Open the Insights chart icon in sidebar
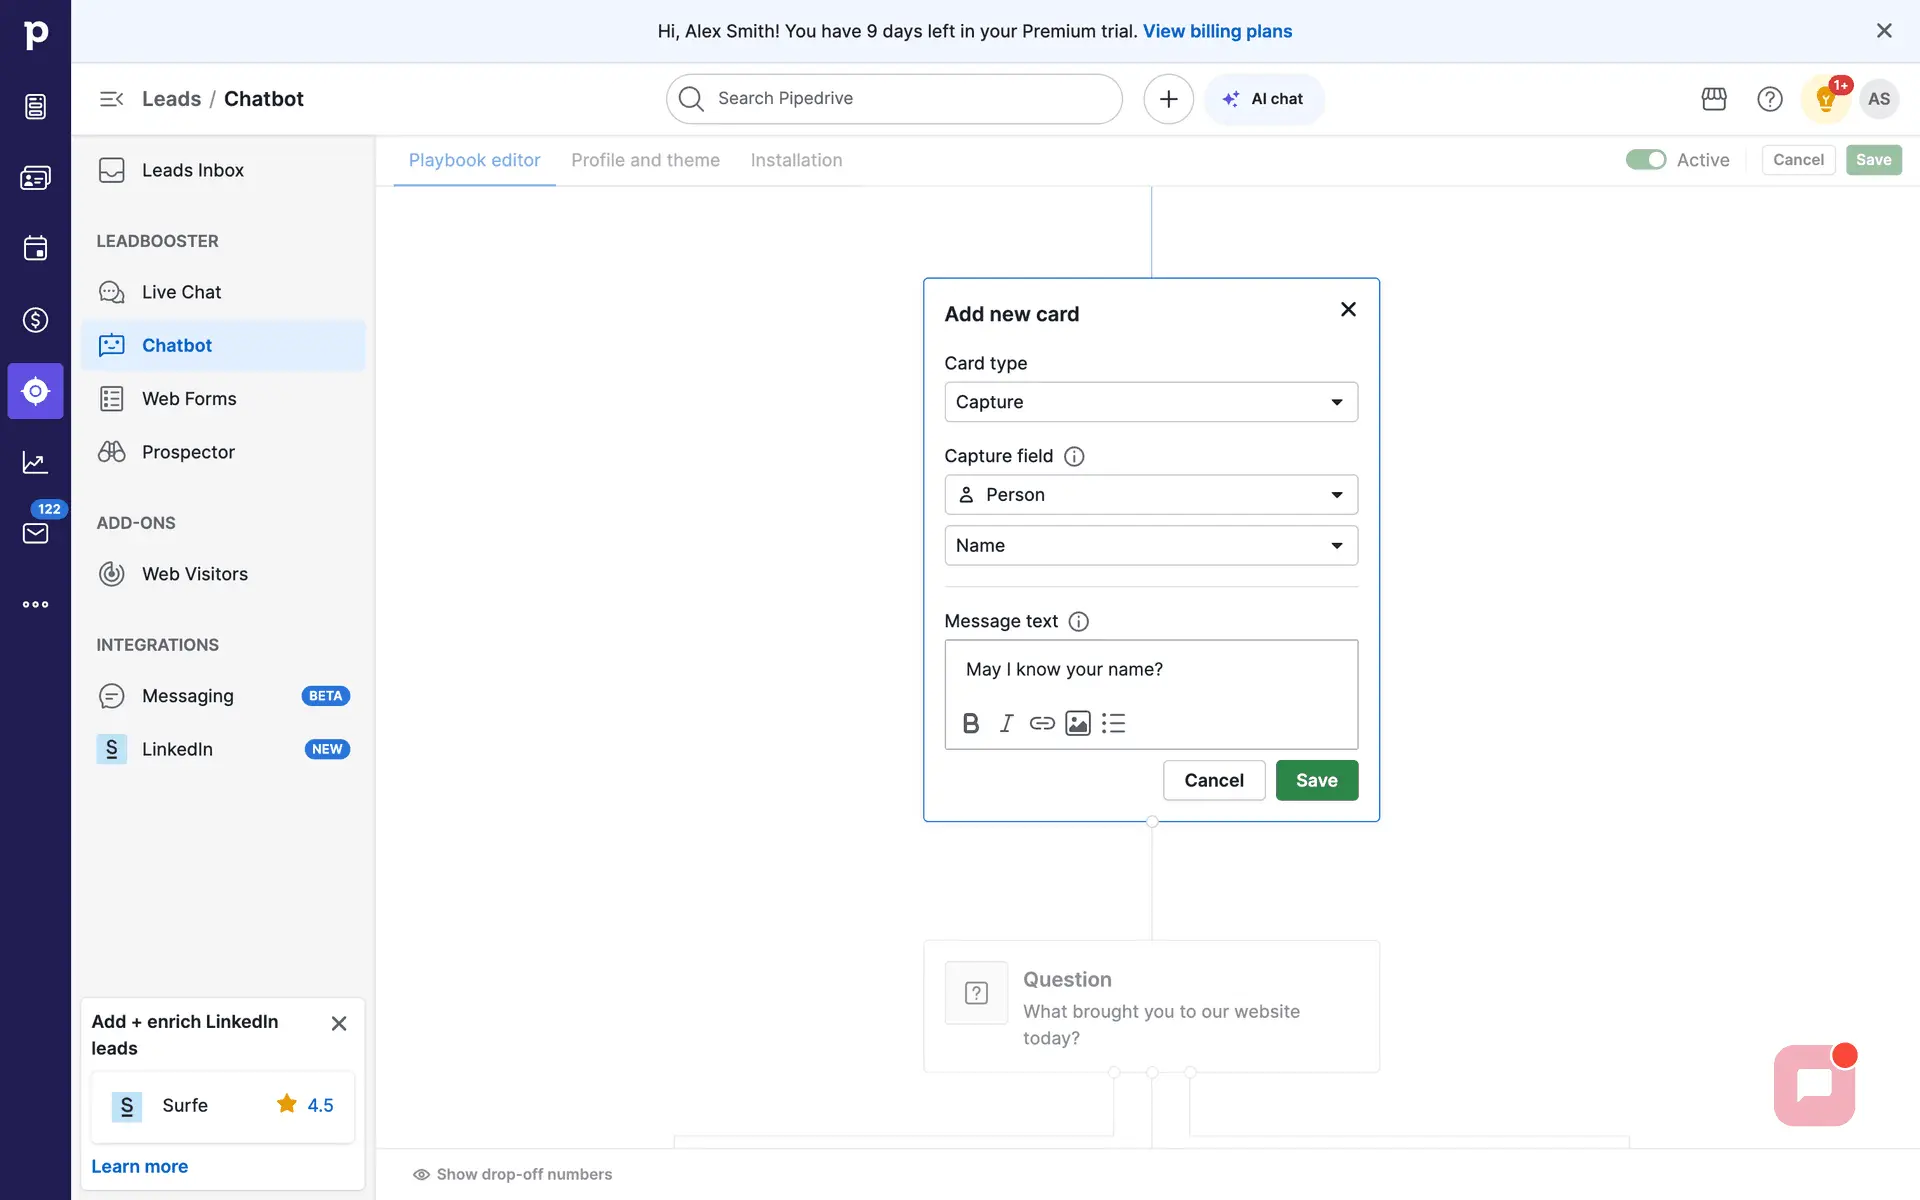The width and height of the screenshot is (1920, 1200). coord(35,462)
